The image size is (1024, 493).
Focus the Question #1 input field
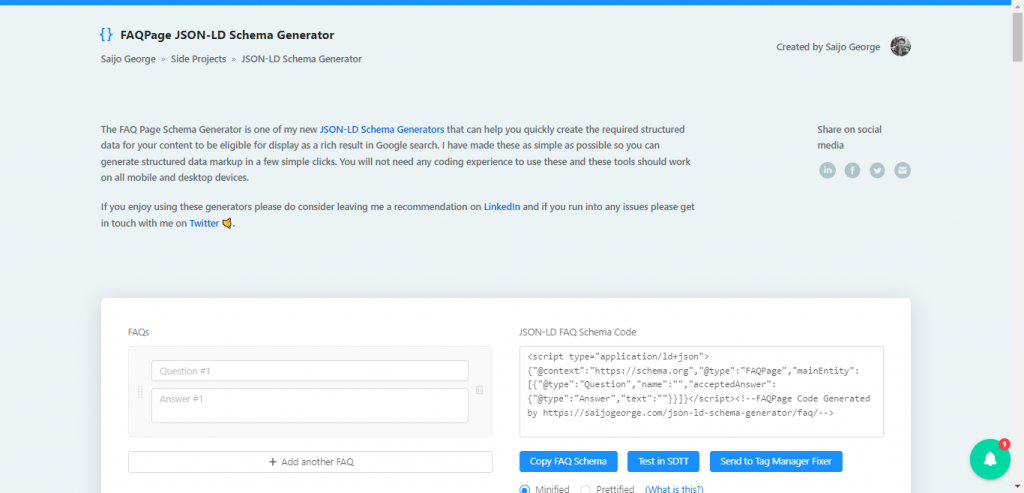coord(310,371)
